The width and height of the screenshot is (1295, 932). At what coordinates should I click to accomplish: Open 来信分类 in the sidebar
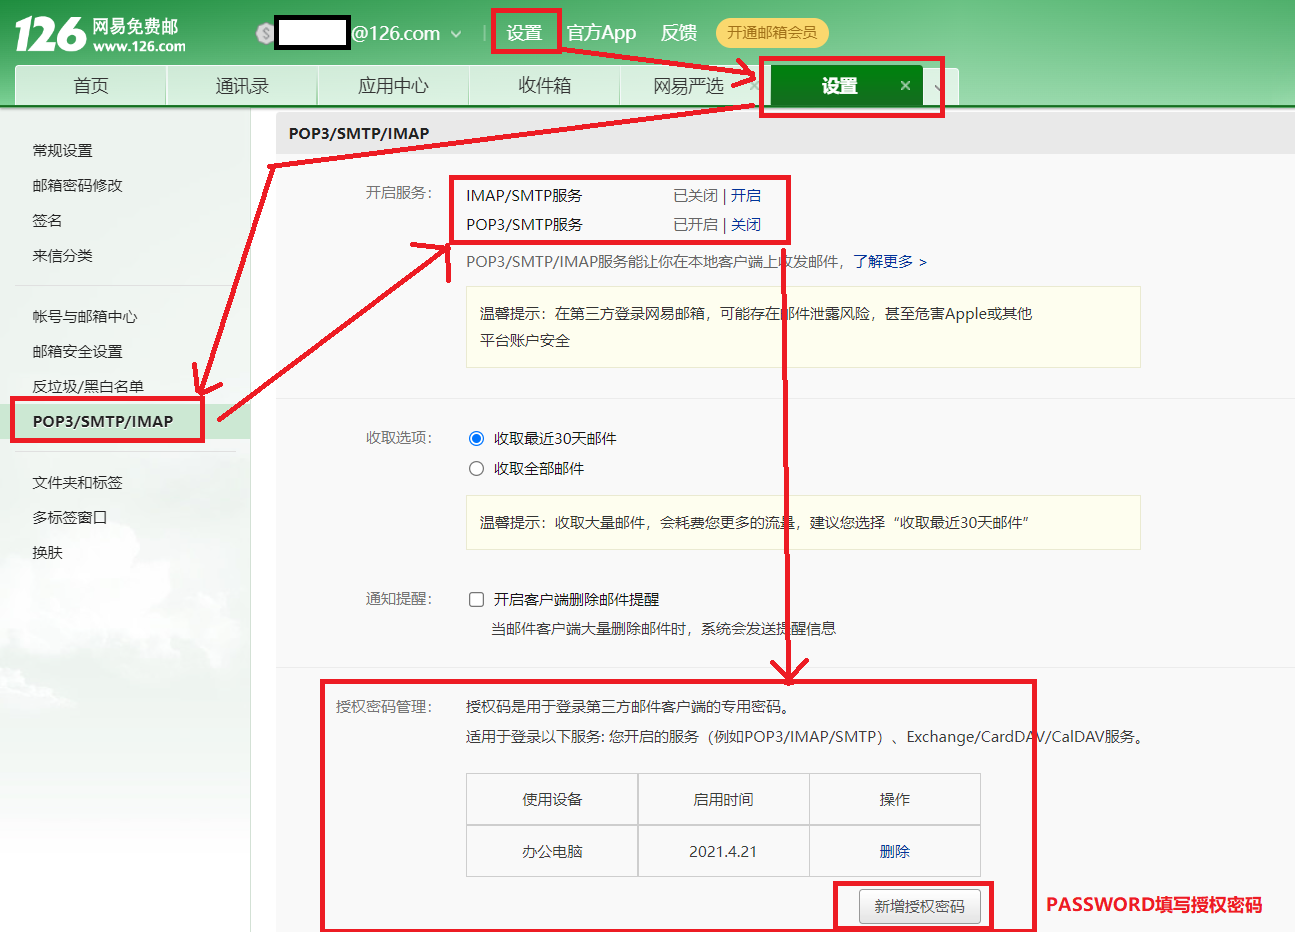62,255
